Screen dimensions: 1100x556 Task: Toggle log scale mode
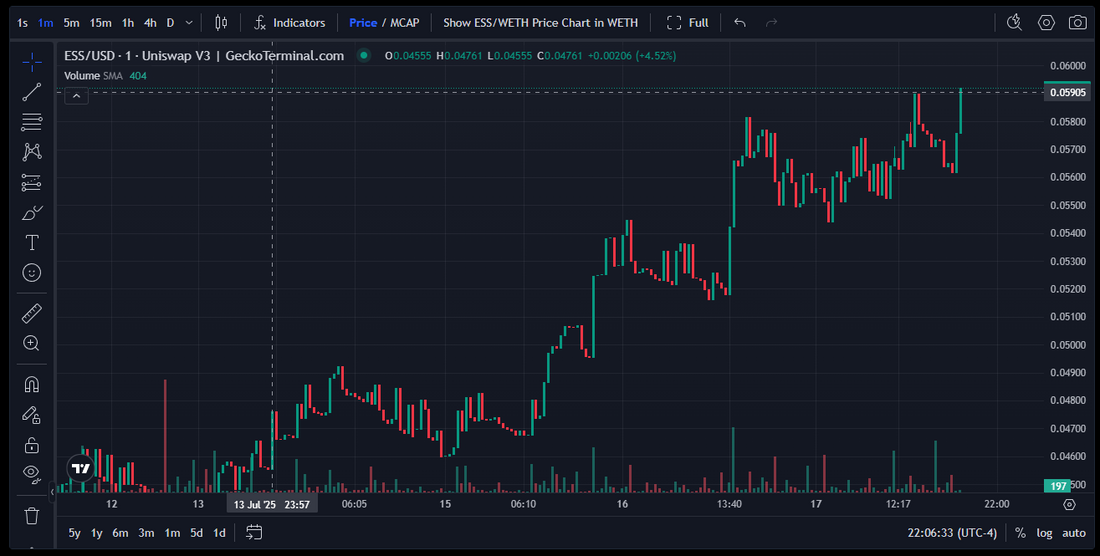tap(1045, 533)
